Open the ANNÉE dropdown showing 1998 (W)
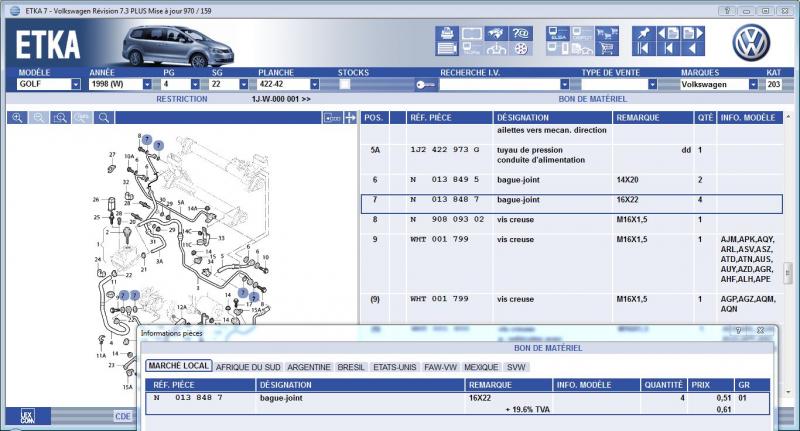 (x=147, y=84)
